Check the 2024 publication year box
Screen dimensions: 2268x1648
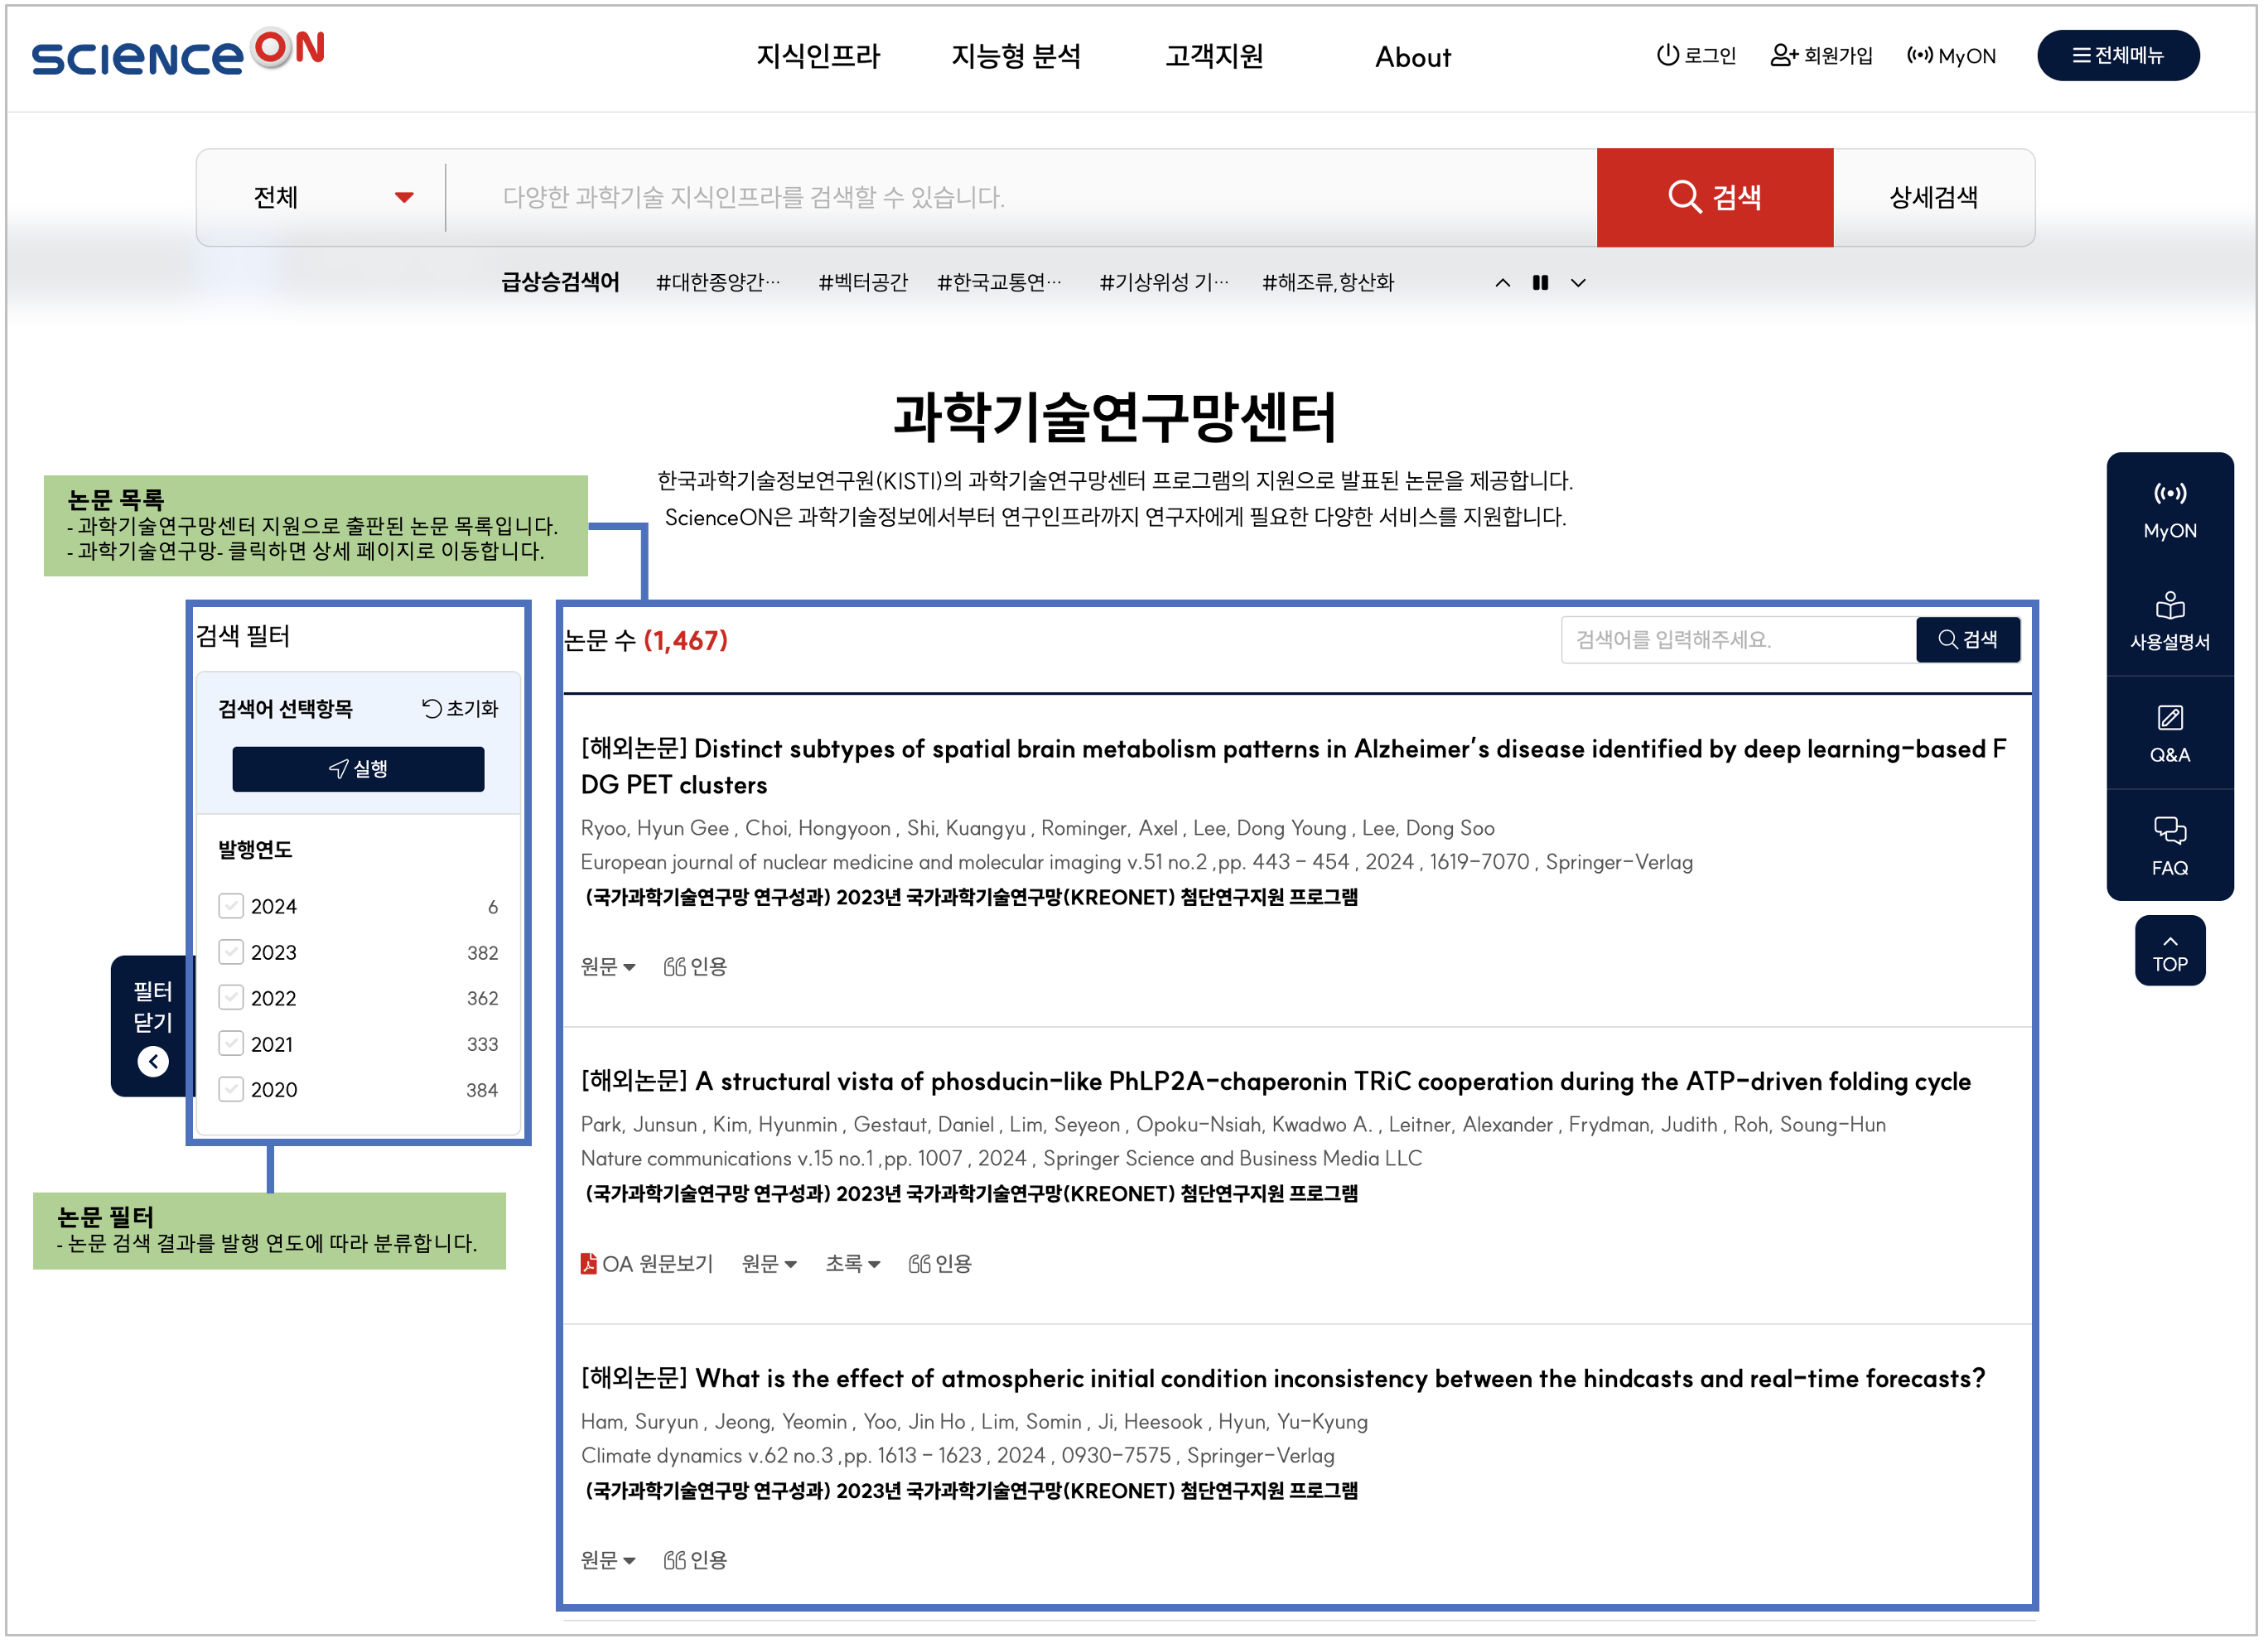pos(231,907)
